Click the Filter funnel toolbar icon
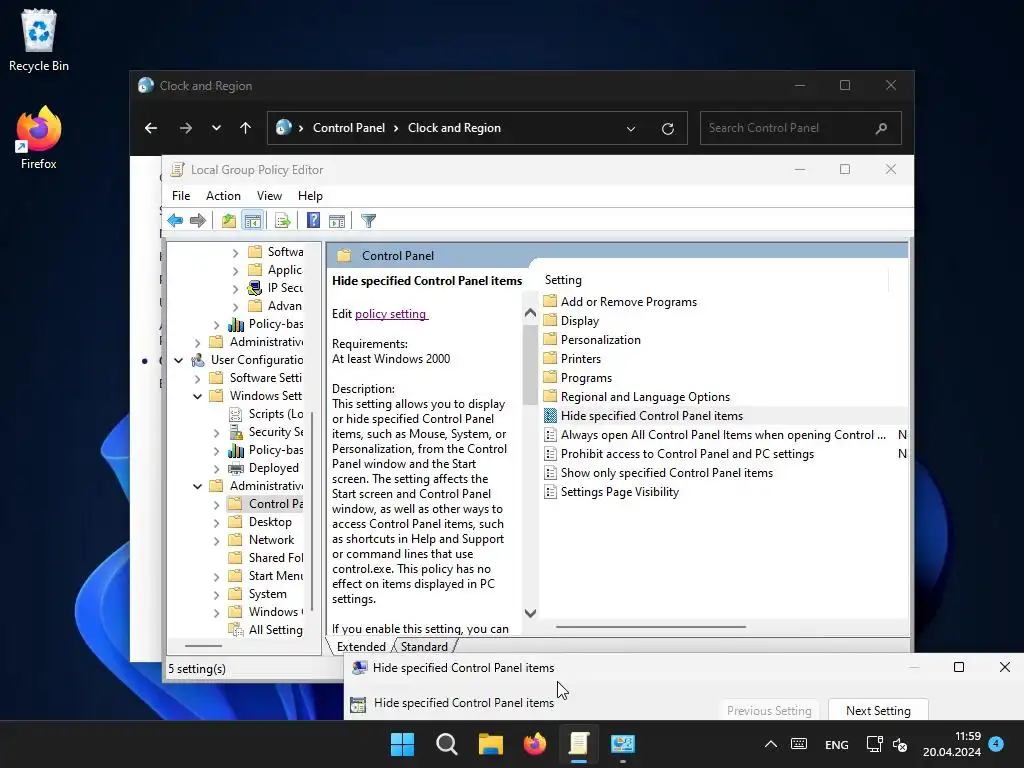This screenshot has height=768, width=1024. (x=368, y=221)
